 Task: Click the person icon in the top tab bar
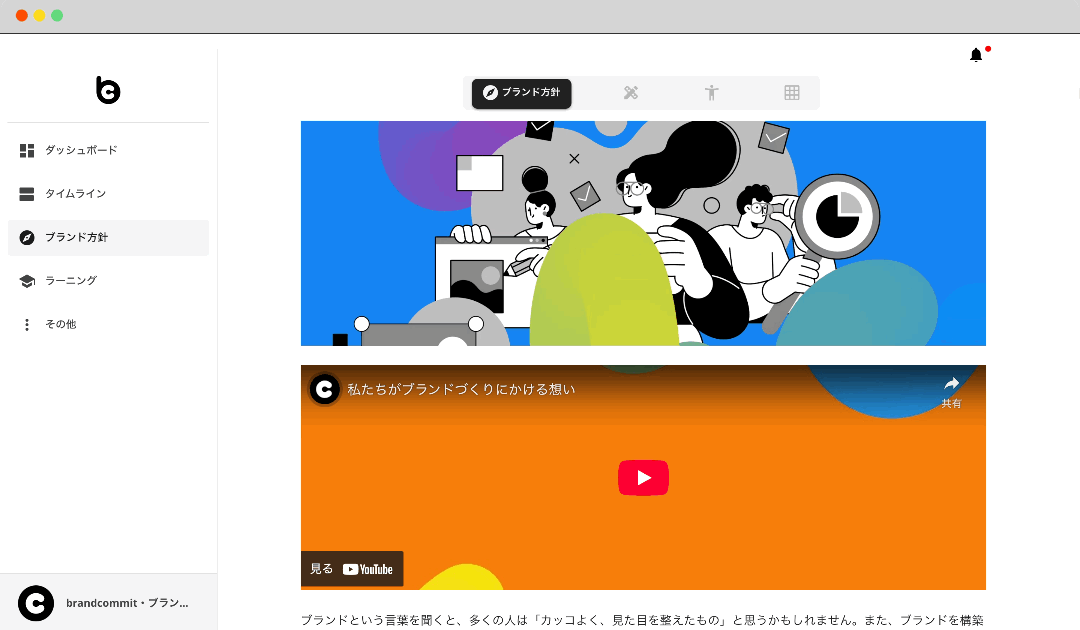tap(711, 92)
